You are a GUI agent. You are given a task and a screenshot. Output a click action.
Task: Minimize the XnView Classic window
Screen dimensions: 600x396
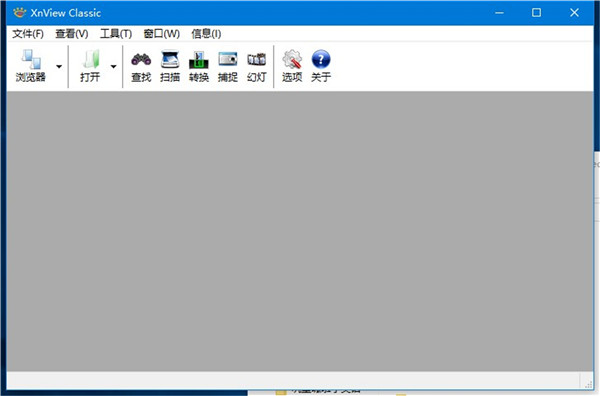[x=499, y=13]
